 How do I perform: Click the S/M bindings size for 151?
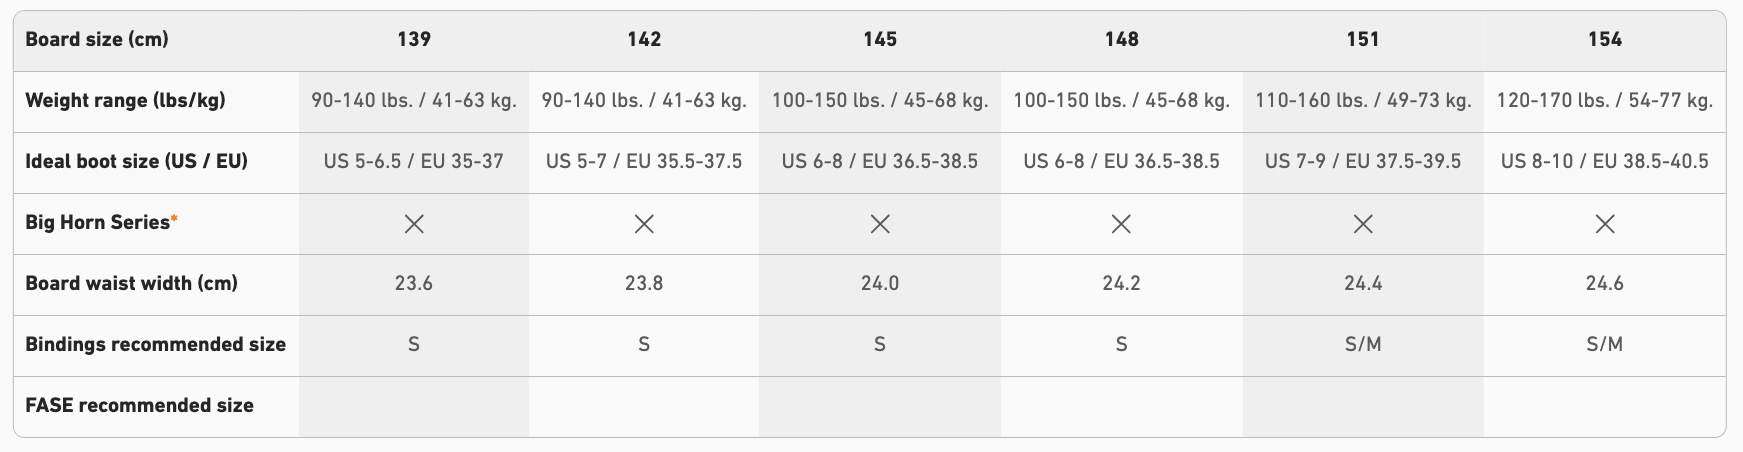[x=1363, y=345]
